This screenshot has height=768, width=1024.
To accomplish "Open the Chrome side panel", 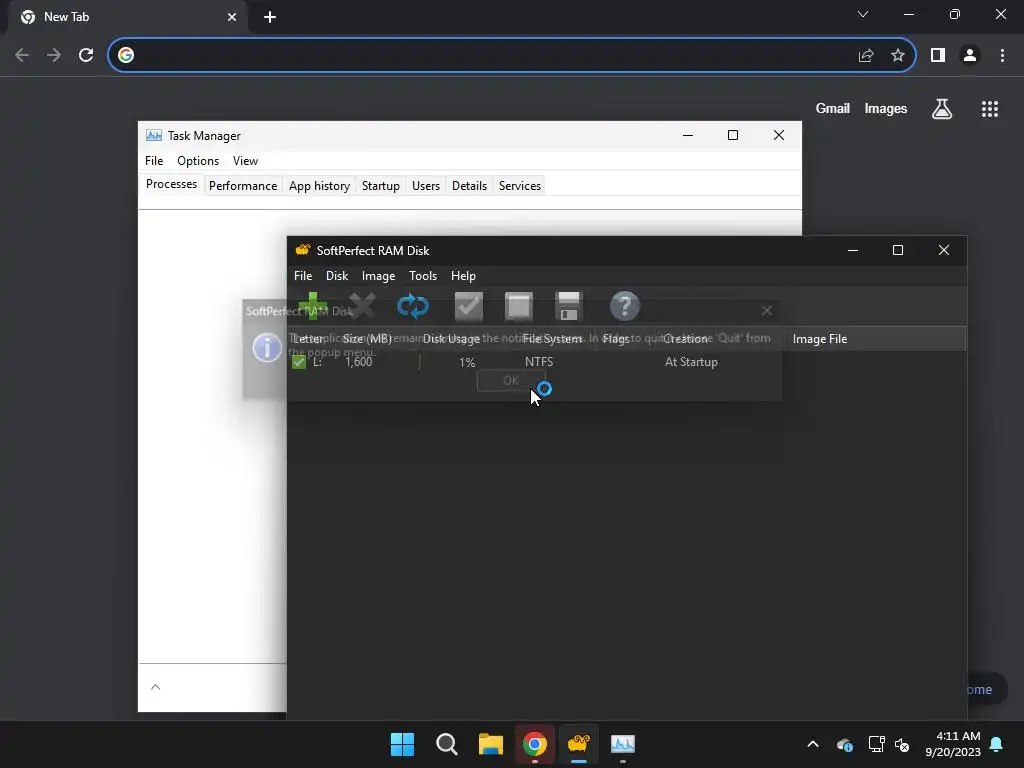I will point(938,55).
